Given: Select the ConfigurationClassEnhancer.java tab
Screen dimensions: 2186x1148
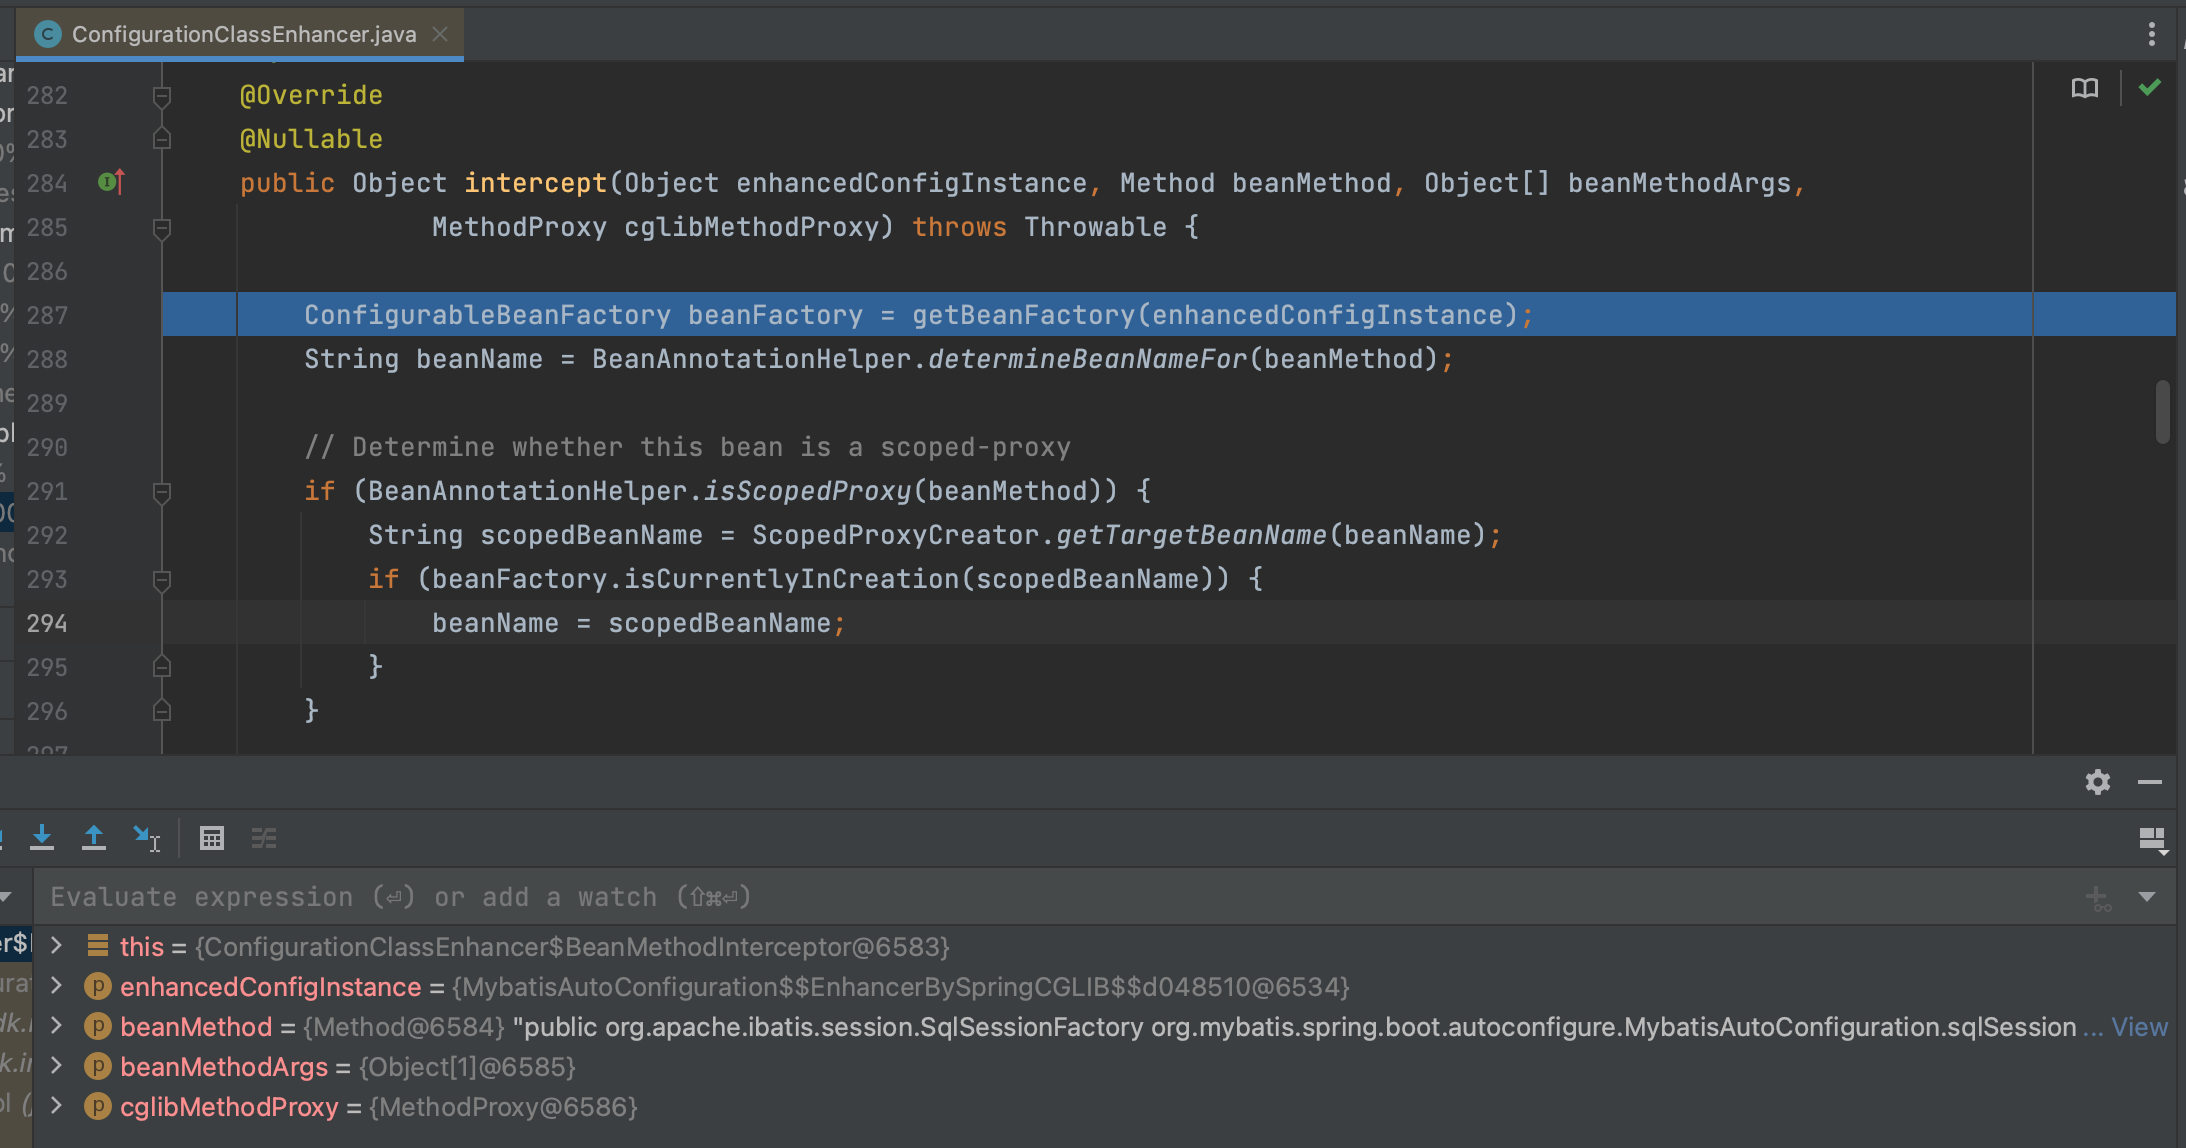Looking at the screenshot, I should [243, 34].
